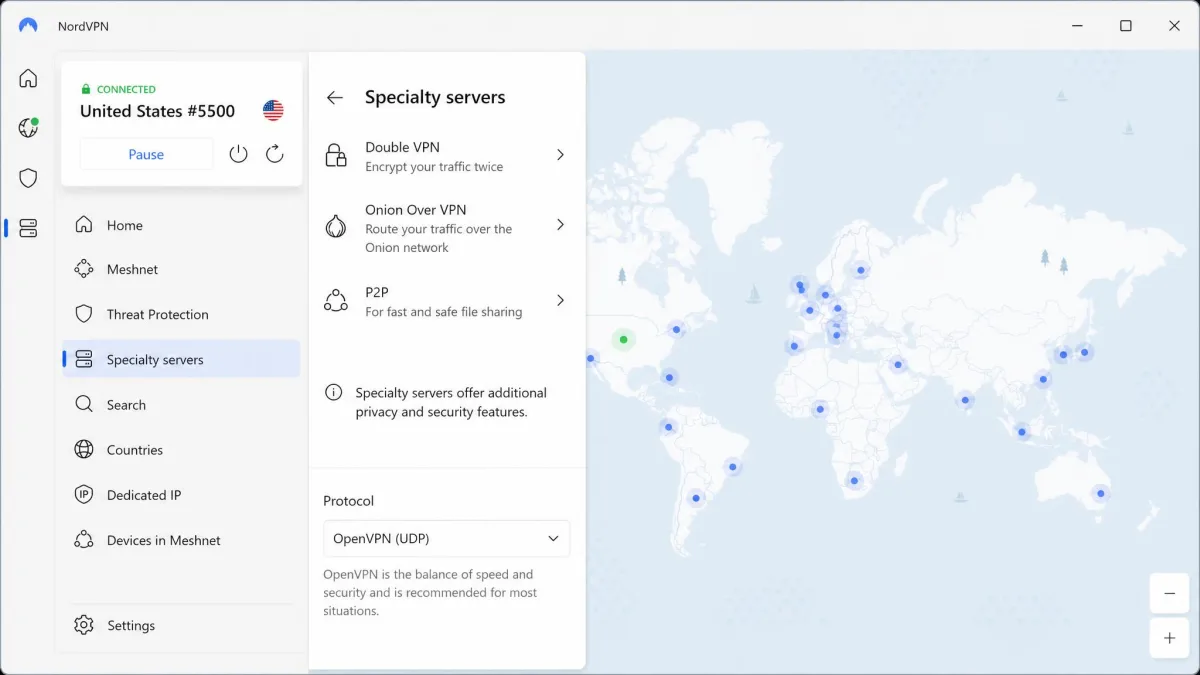This screenshot has width=1200, height=675.
Task: Click the 'For fast and safe file sharing' text
Action: click(x=444, y=312)
